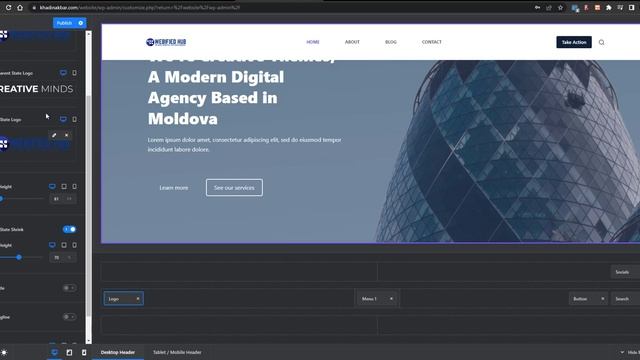The height and width of the screenshot is (360, 640).
Task: Click shrink Height value input
Action: (57, 258)
